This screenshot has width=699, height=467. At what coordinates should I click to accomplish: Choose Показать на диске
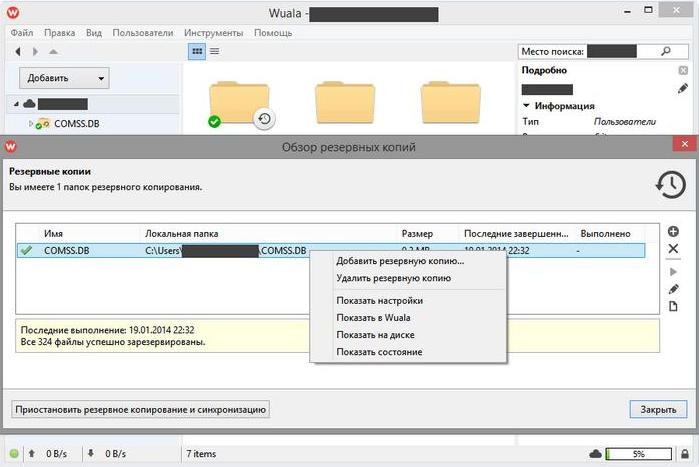(375, 335)
